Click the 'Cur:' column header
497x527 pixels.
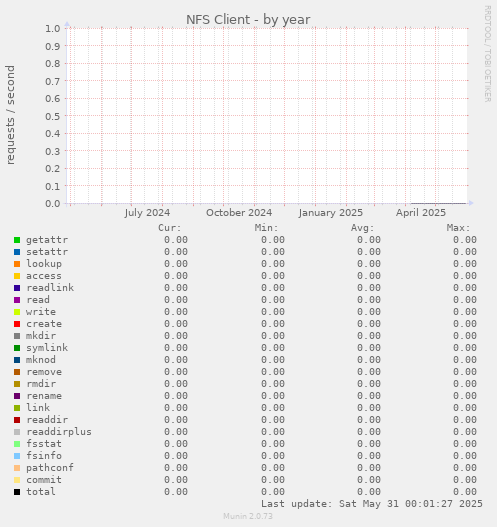coord(170,228)
